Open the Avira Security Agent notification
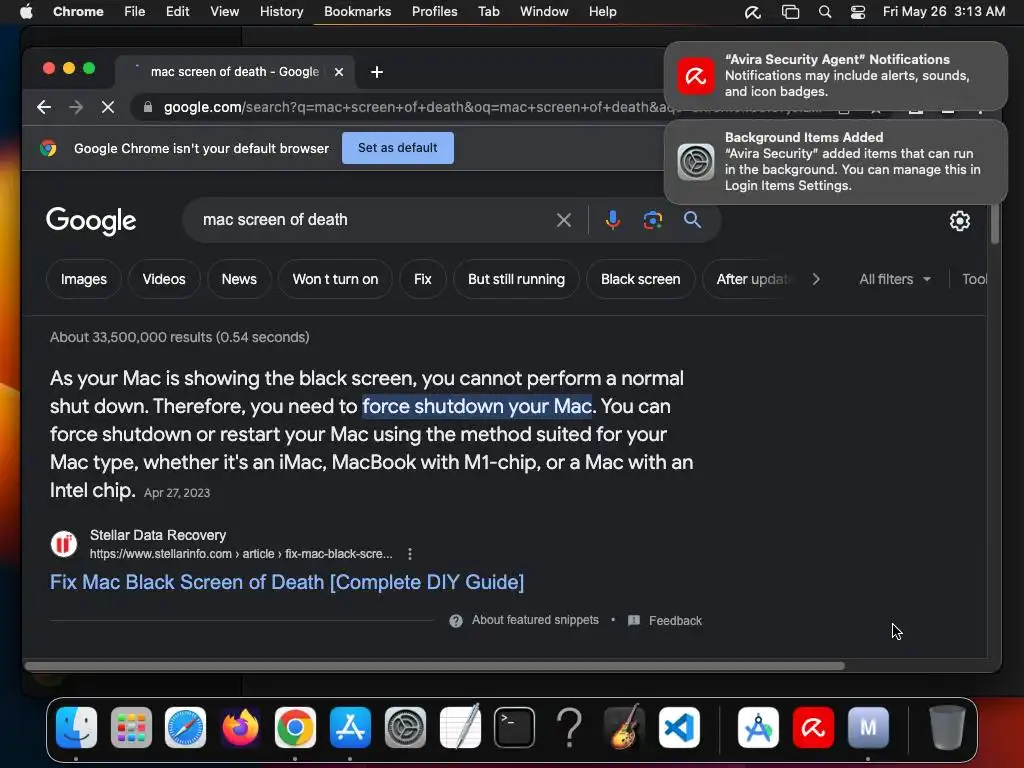The image size is (1024, 768). tap(836, 76)
